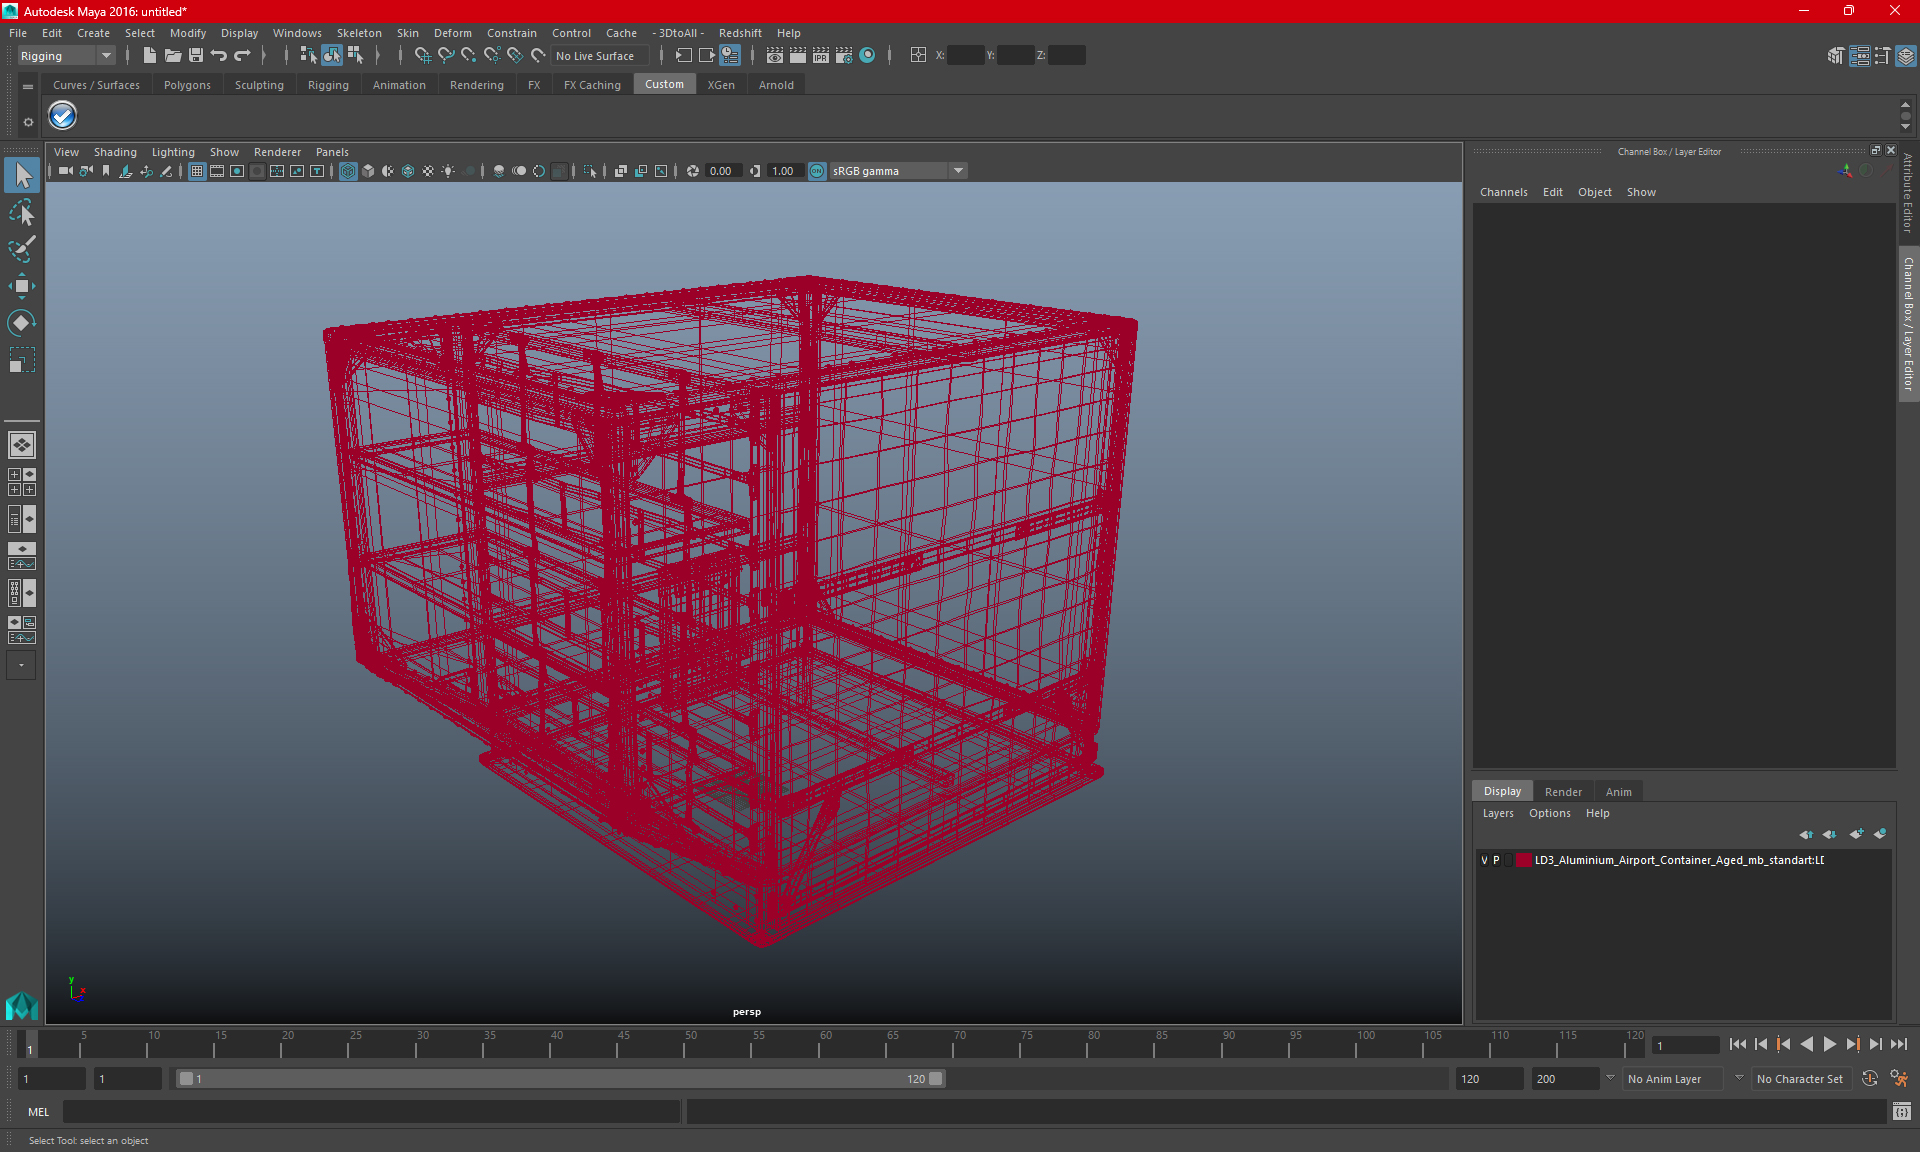Toggle visibility of LD3_Aluminium_Airport_Container layer
Screen dimensions: 1920x1152
pyautogui.click(x=1484, y=860)
